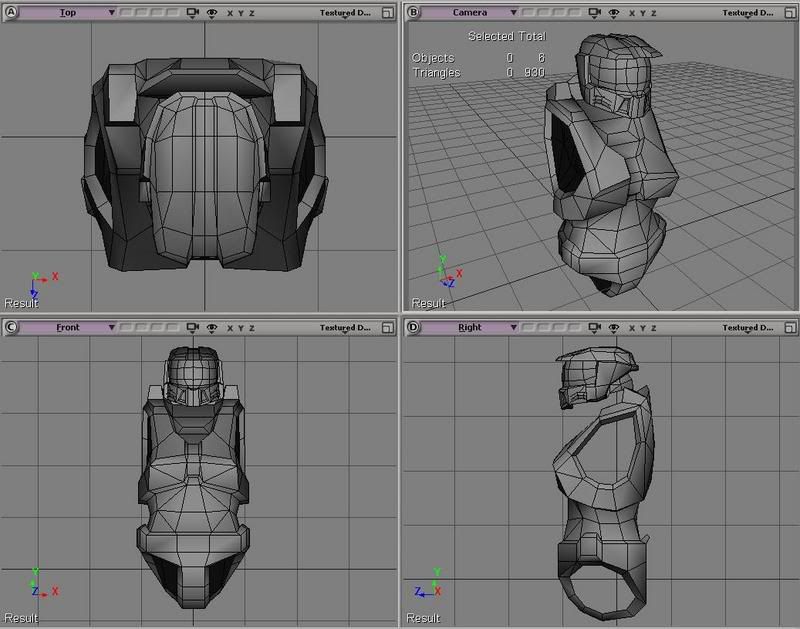Toggle the eye visibility icon in Top viewport
800x629 pixels.
tap(212, 13)
